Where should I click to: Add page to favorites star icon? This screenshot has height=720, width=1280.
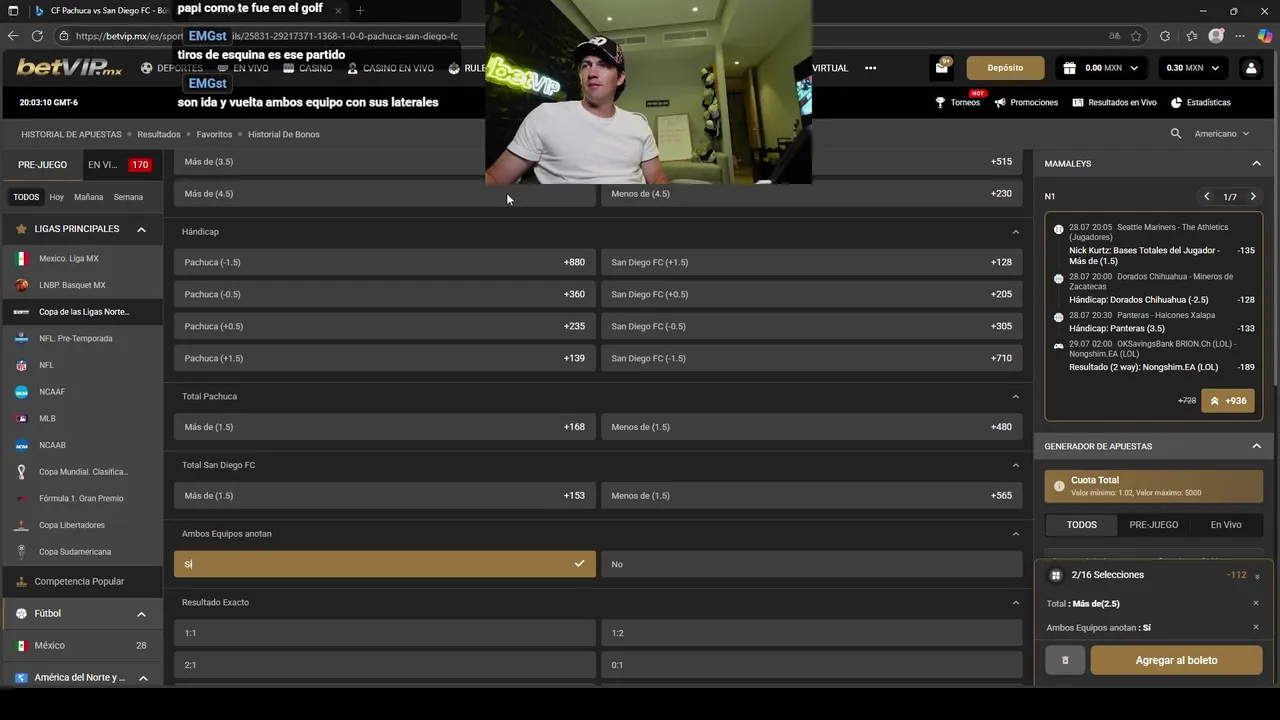pyautogui.click(x=1136, y=36)
